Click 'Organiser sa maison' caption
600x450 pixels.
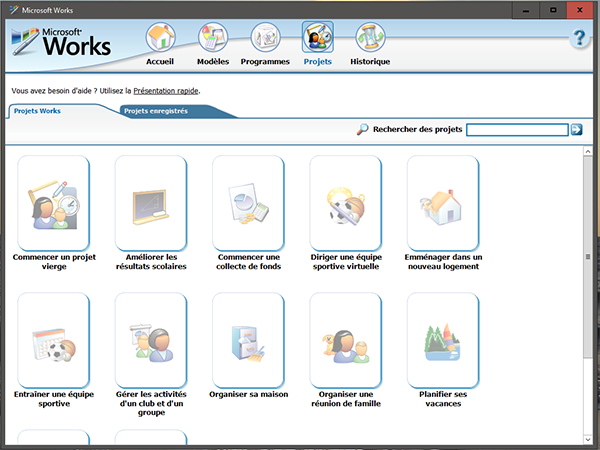(248, 395)
